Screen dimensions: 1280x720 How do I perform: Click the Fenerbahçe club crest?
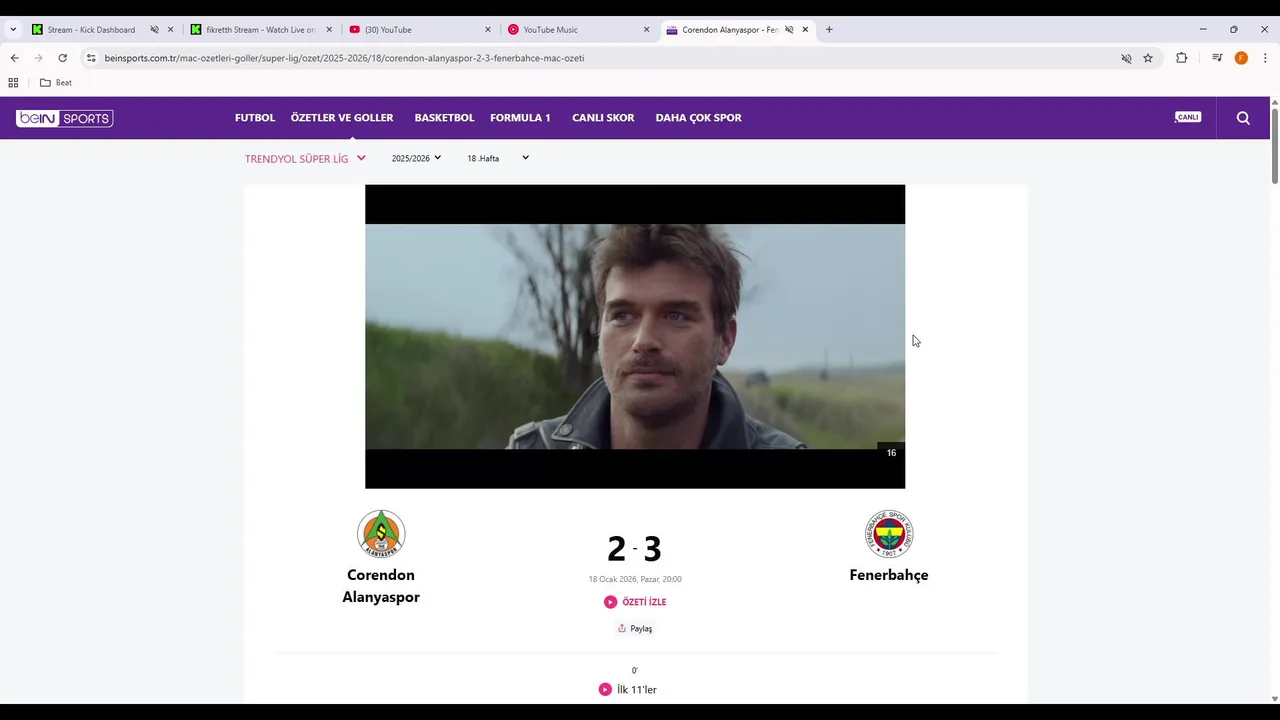coord(889,534)
